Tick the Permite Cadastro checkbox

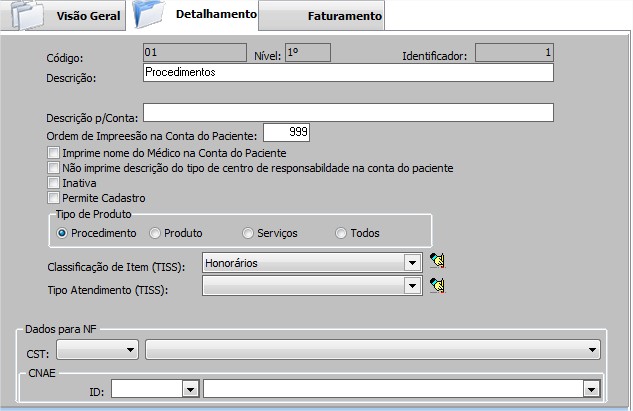coord(53,198)
